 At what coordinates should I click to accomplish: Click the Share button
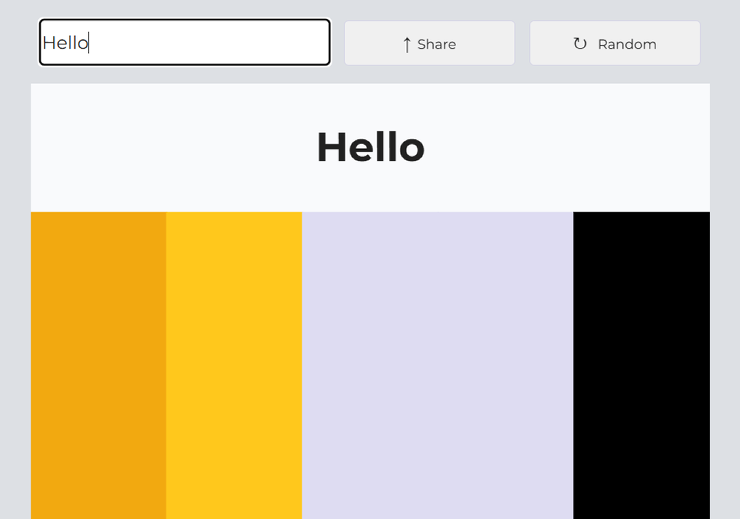tap(429, 43)
